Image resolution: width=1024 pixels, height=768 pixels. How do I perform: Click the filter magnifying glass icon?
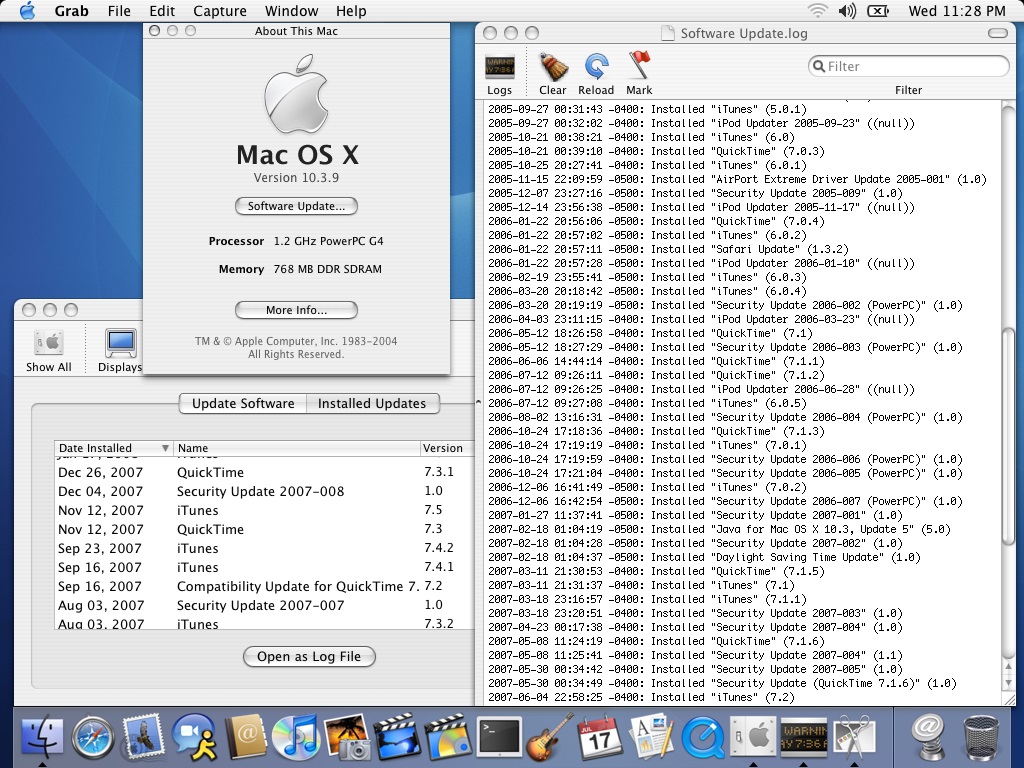819,66
